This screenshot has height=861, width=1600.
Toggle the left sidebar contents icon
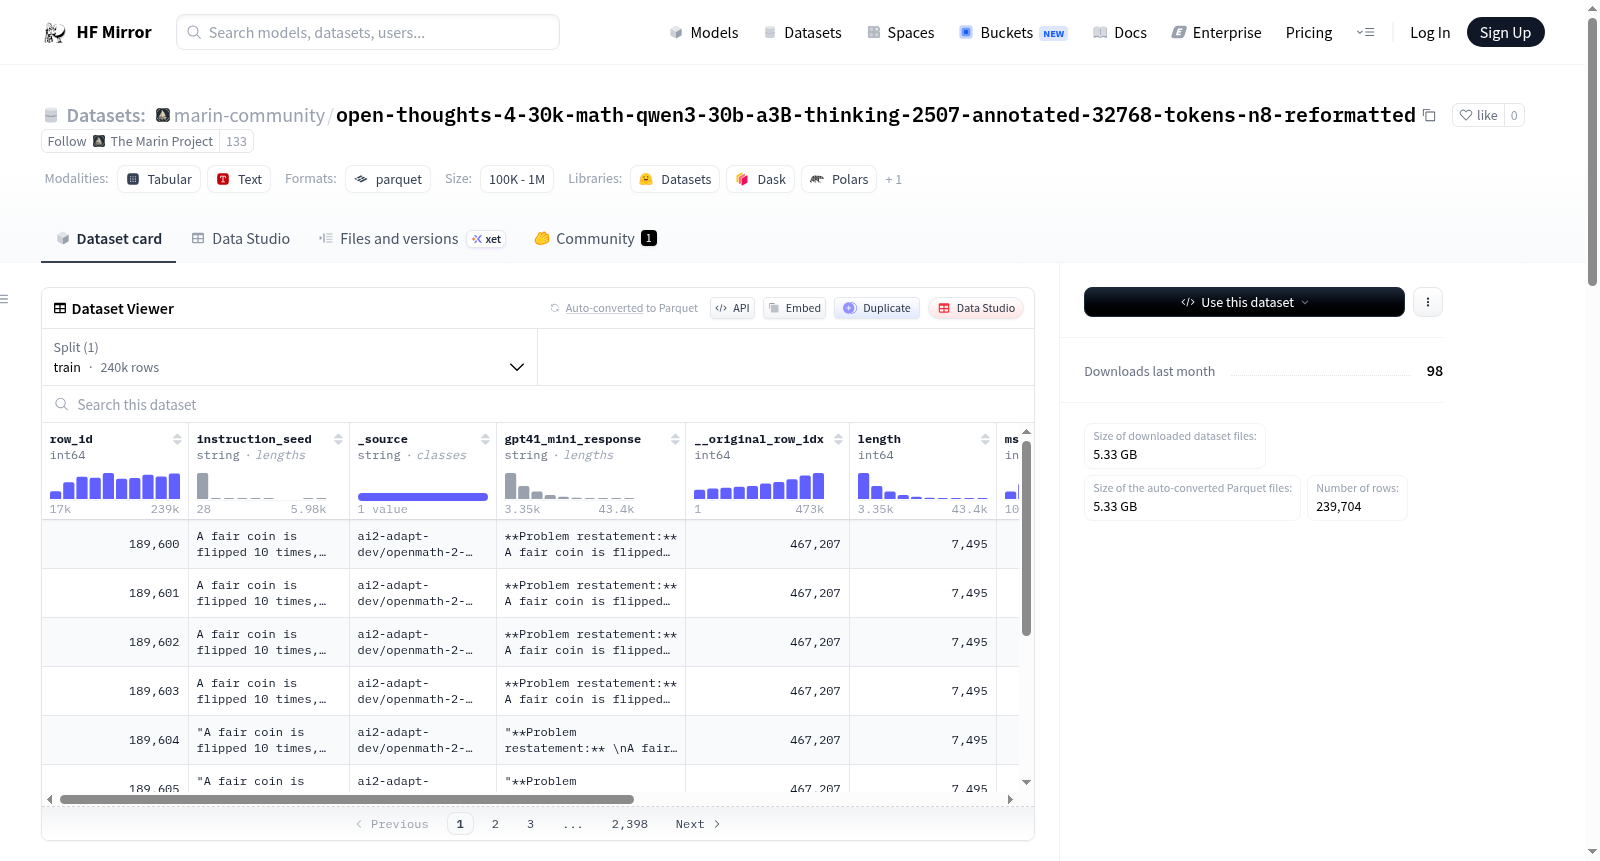[x=5, y=299]
